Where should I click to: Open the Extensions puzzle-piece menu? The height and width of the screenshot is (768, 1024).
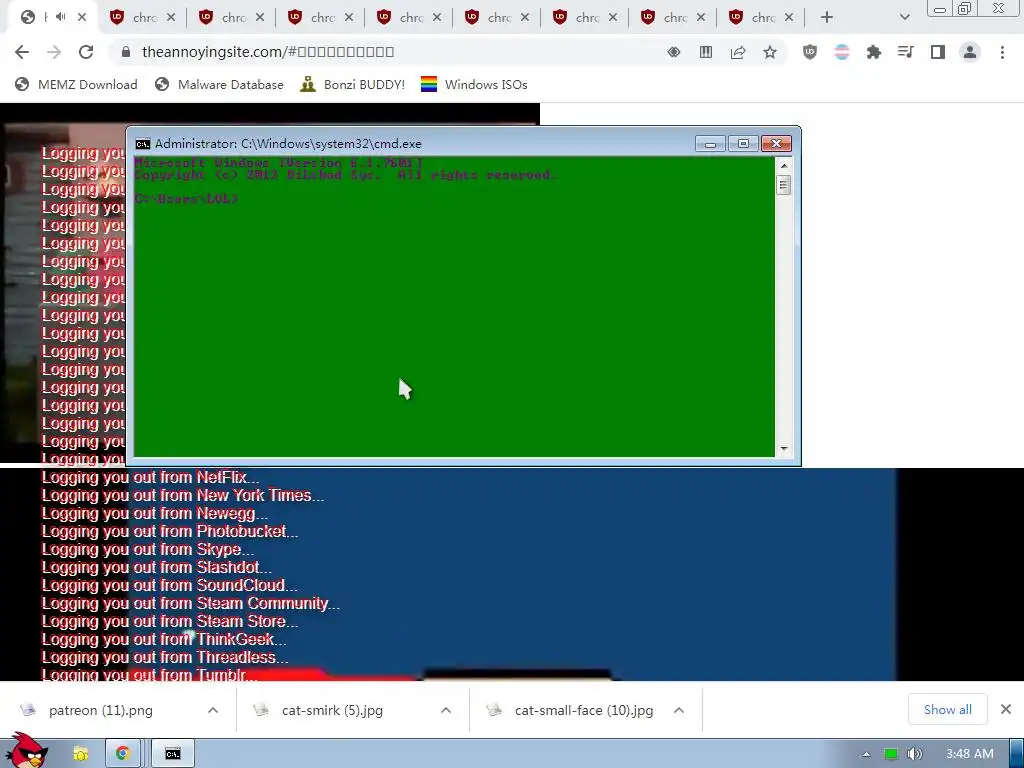coord(874,52)
